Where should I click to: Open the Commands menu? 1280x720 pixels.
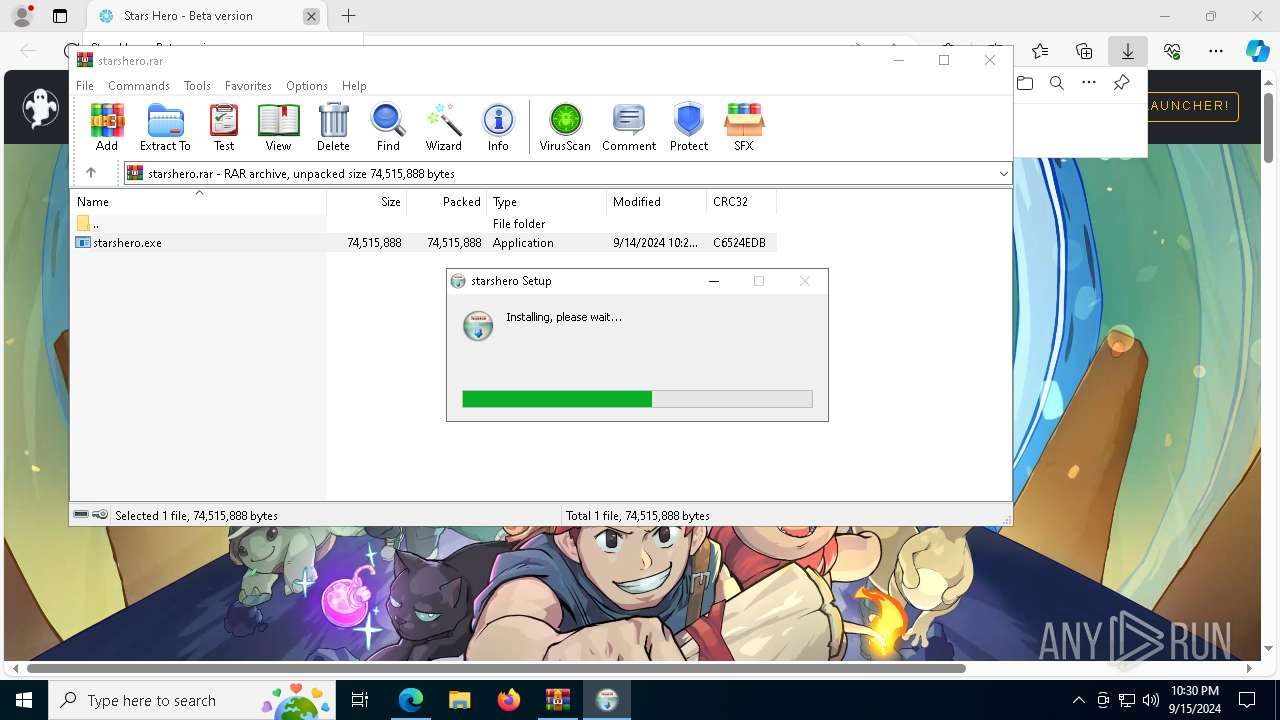(x=139, y=86)
